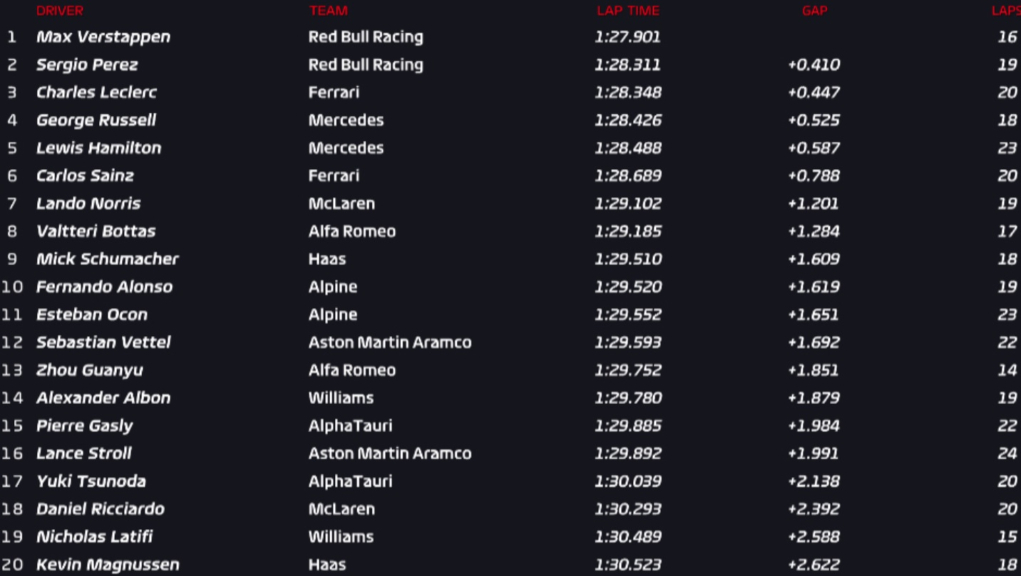Viewport: 1021px width, 576px height.
Task: Click Lewis Hamilton's name
Action: [x=98, y=148]
